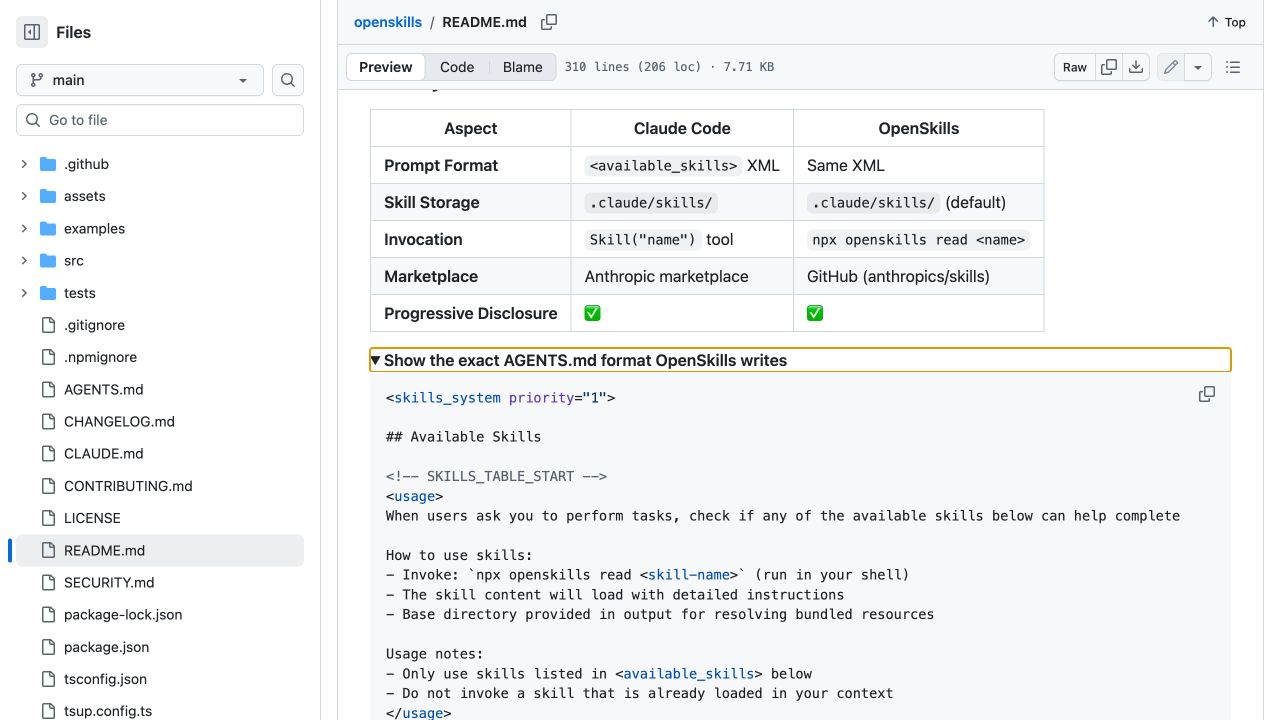Click the Progressive Disclosure row label
This screenshot has width=1280, height=720.
471,313
